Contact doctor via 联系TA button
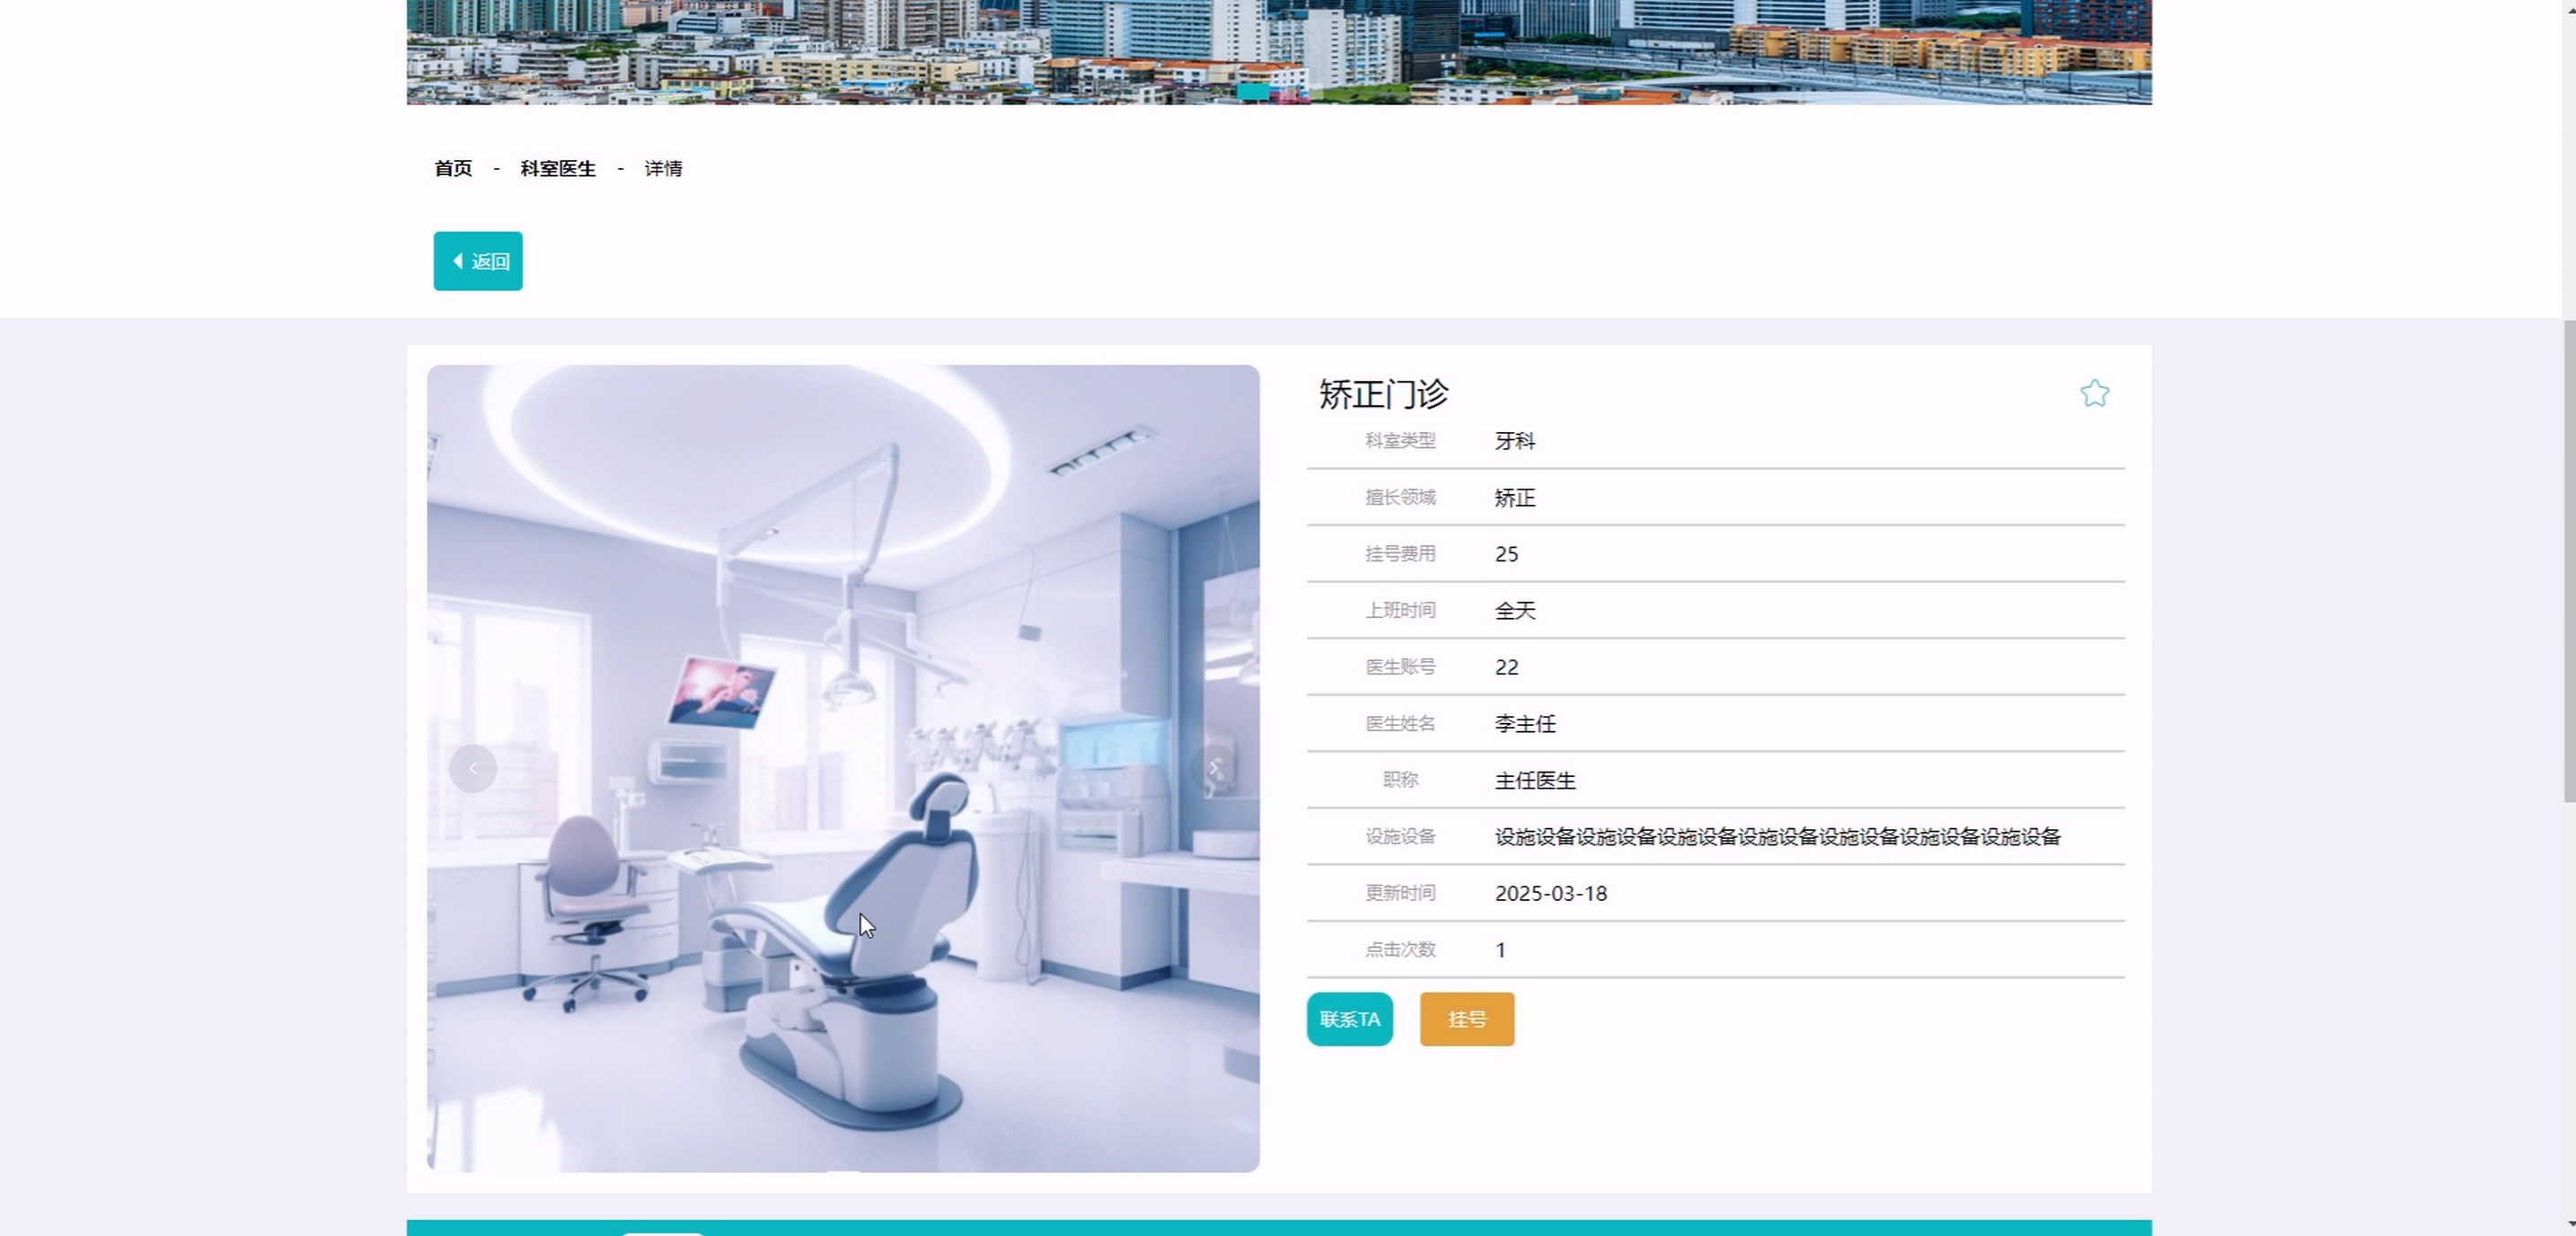 [x=1349, y=1019]
